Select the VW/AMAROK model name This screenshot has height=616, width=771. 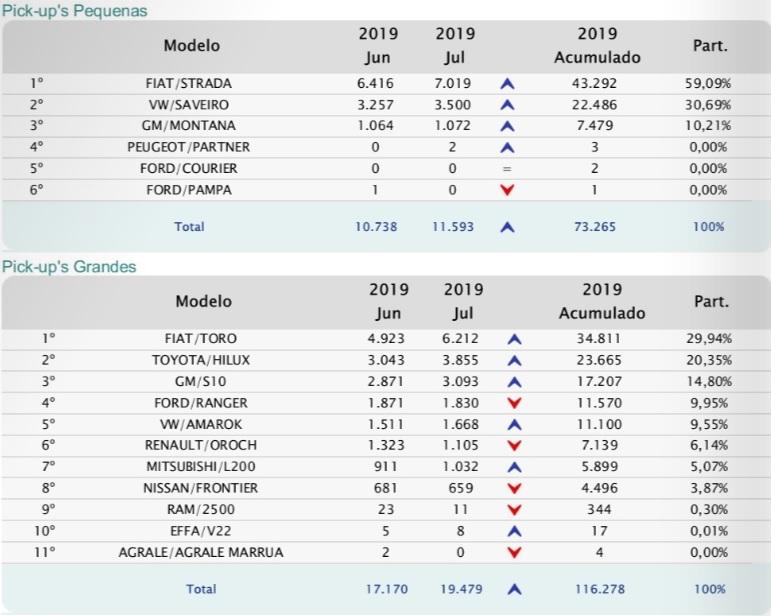tap(201, 424)
